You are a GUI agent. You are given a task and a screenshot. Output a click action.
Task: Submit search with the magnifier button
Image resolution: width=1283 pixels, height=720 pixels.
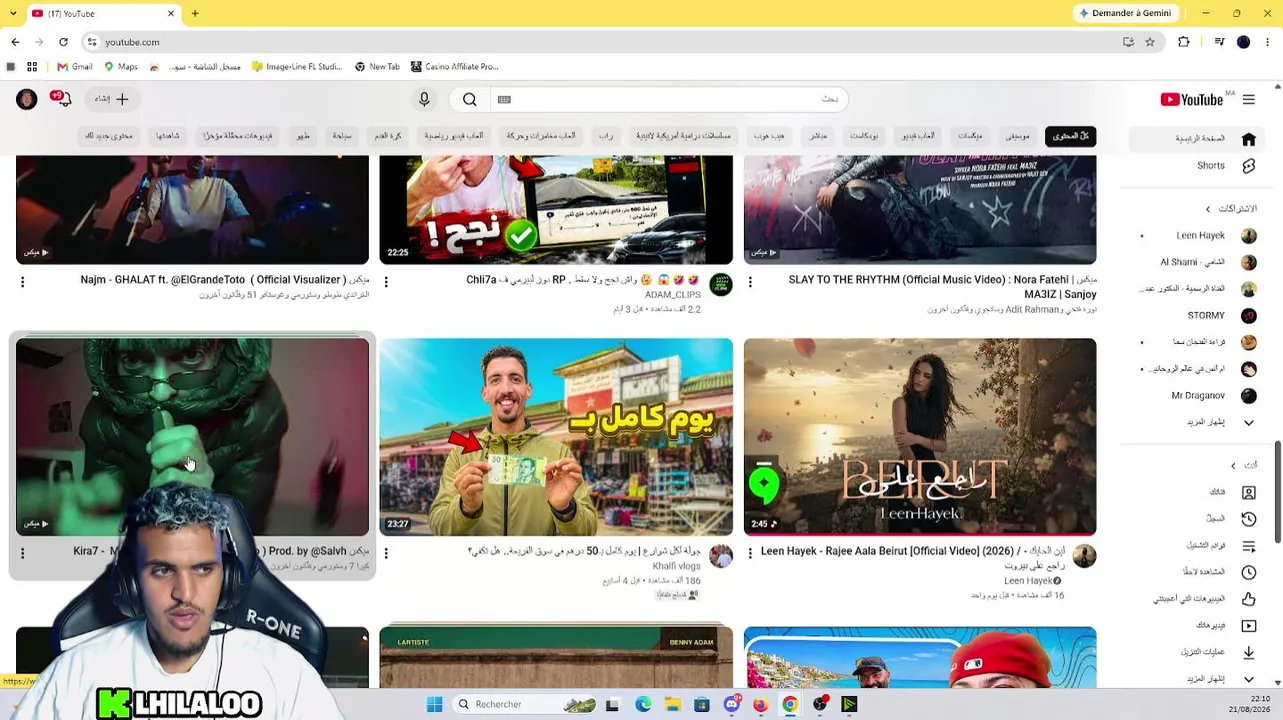point(469,99)
